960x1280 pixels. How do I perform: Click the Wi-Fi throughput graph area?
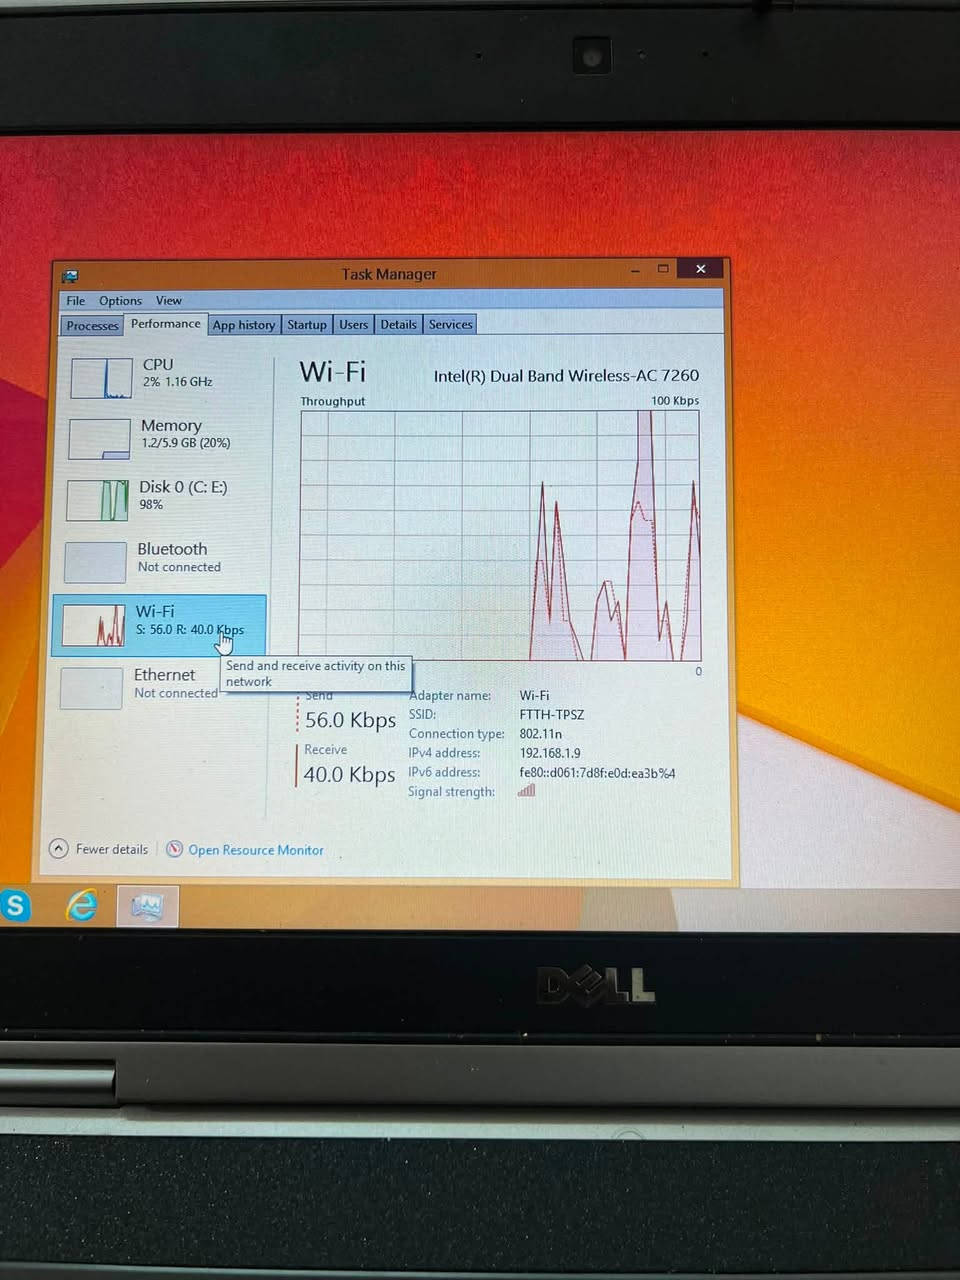tap(500, 535)
